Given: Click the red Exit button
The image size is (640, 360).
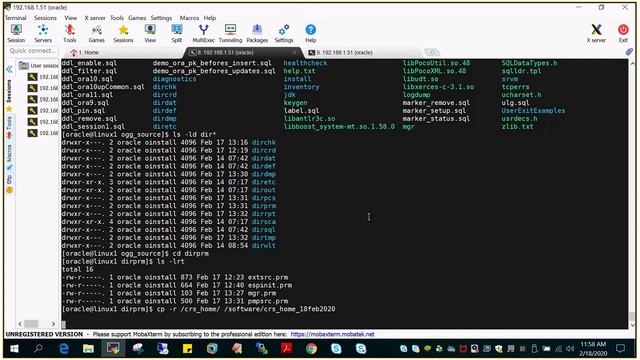Looking at the screenshot, I should click(623, 33).
